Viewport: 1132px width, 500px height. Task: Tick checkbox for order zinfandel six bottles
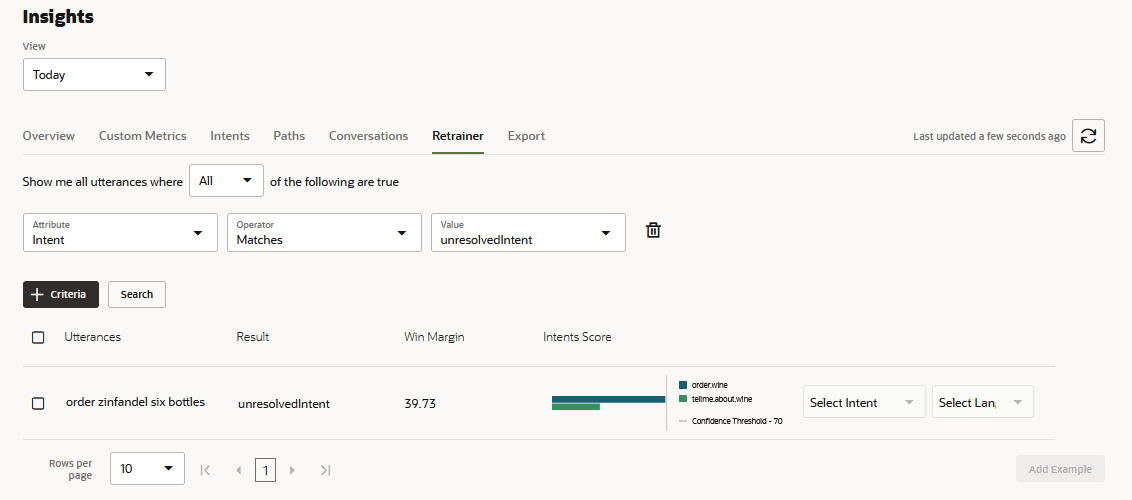(x=38, y=403)
